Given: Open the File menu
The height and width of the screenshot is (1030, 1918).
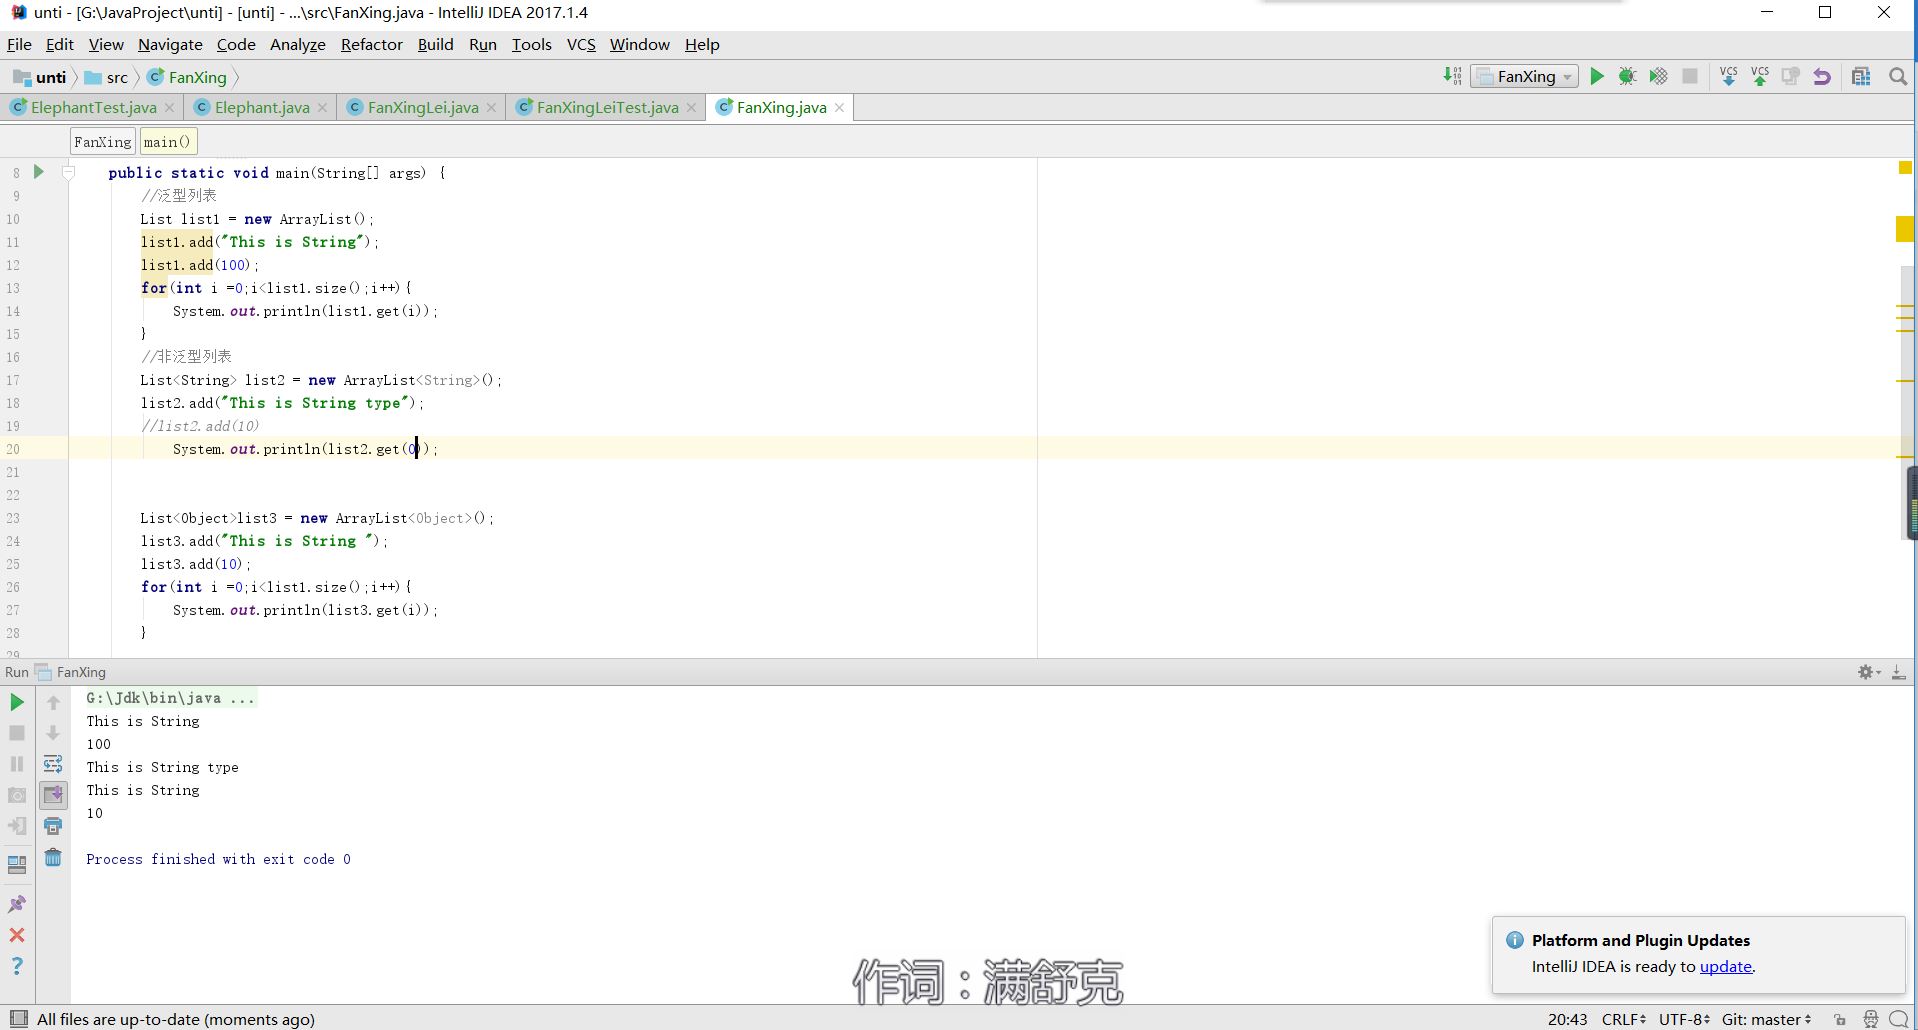Looking at the screenshot, I should pyautogui.click(x=19, y=45).
